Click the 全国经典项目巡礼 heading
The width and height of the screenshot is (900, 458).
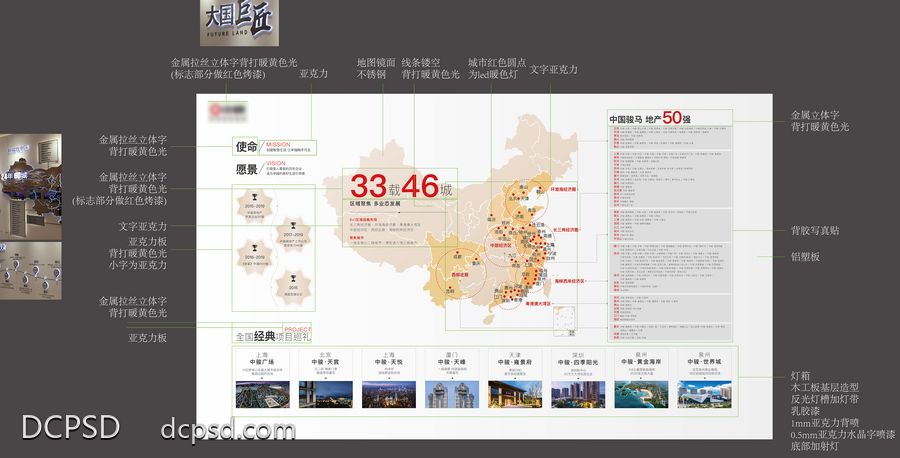point(273,336)
